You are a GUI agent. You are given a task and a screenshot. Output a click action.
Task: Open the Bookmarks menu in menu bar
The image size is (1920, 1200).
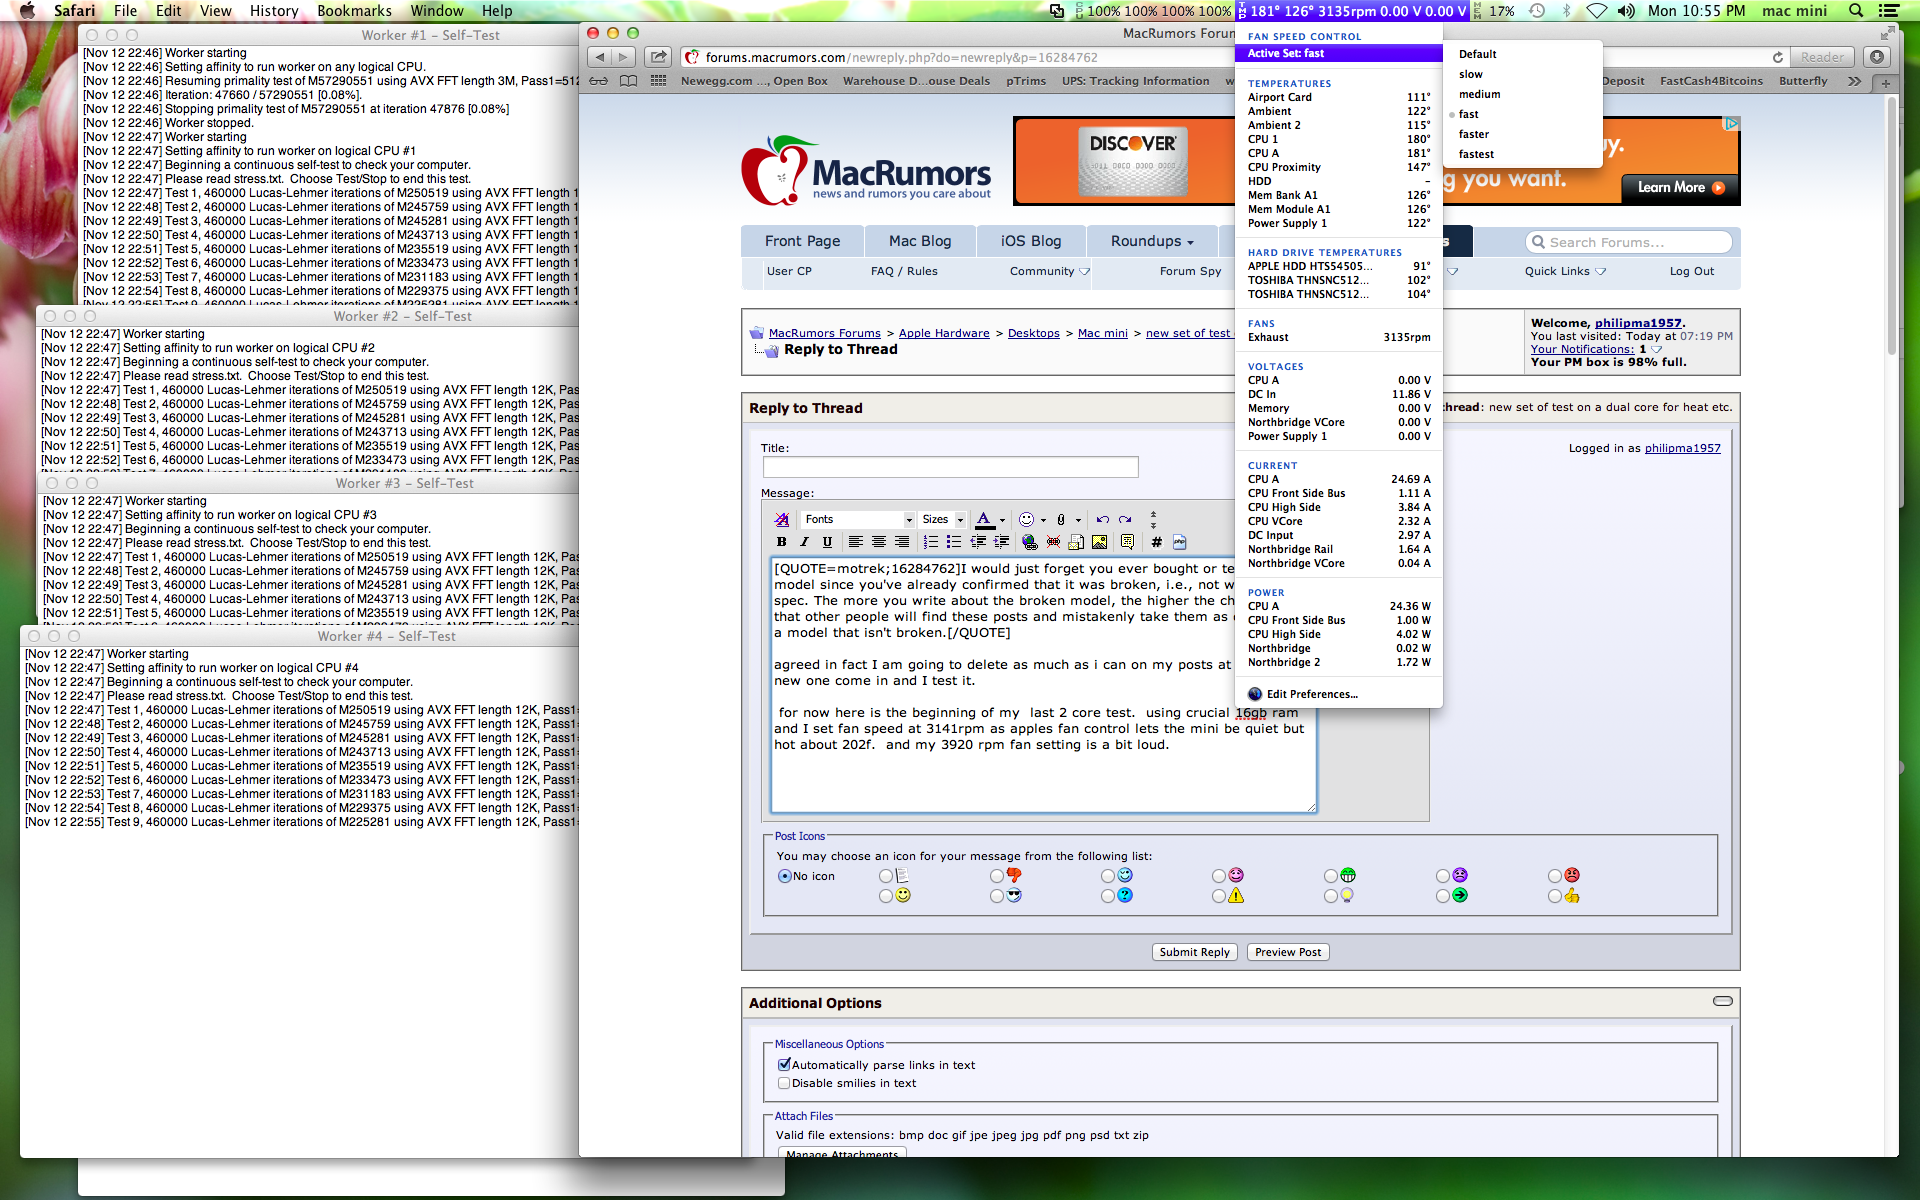354,11
